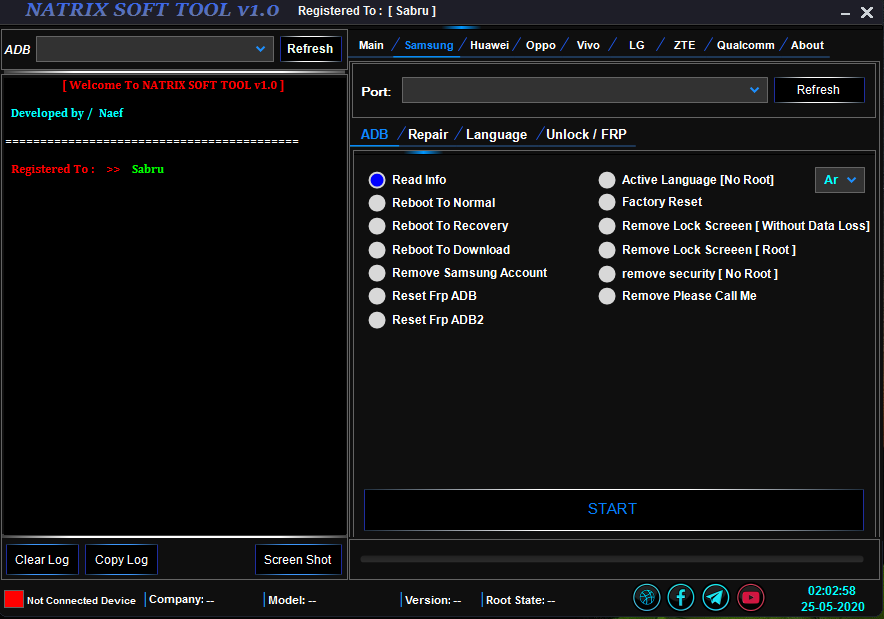Image resolution: width=884 pixels, height=619 pixels.
Task: Minimize the NATRIX SOFT TOOL window
Action: tap(845, 12)
